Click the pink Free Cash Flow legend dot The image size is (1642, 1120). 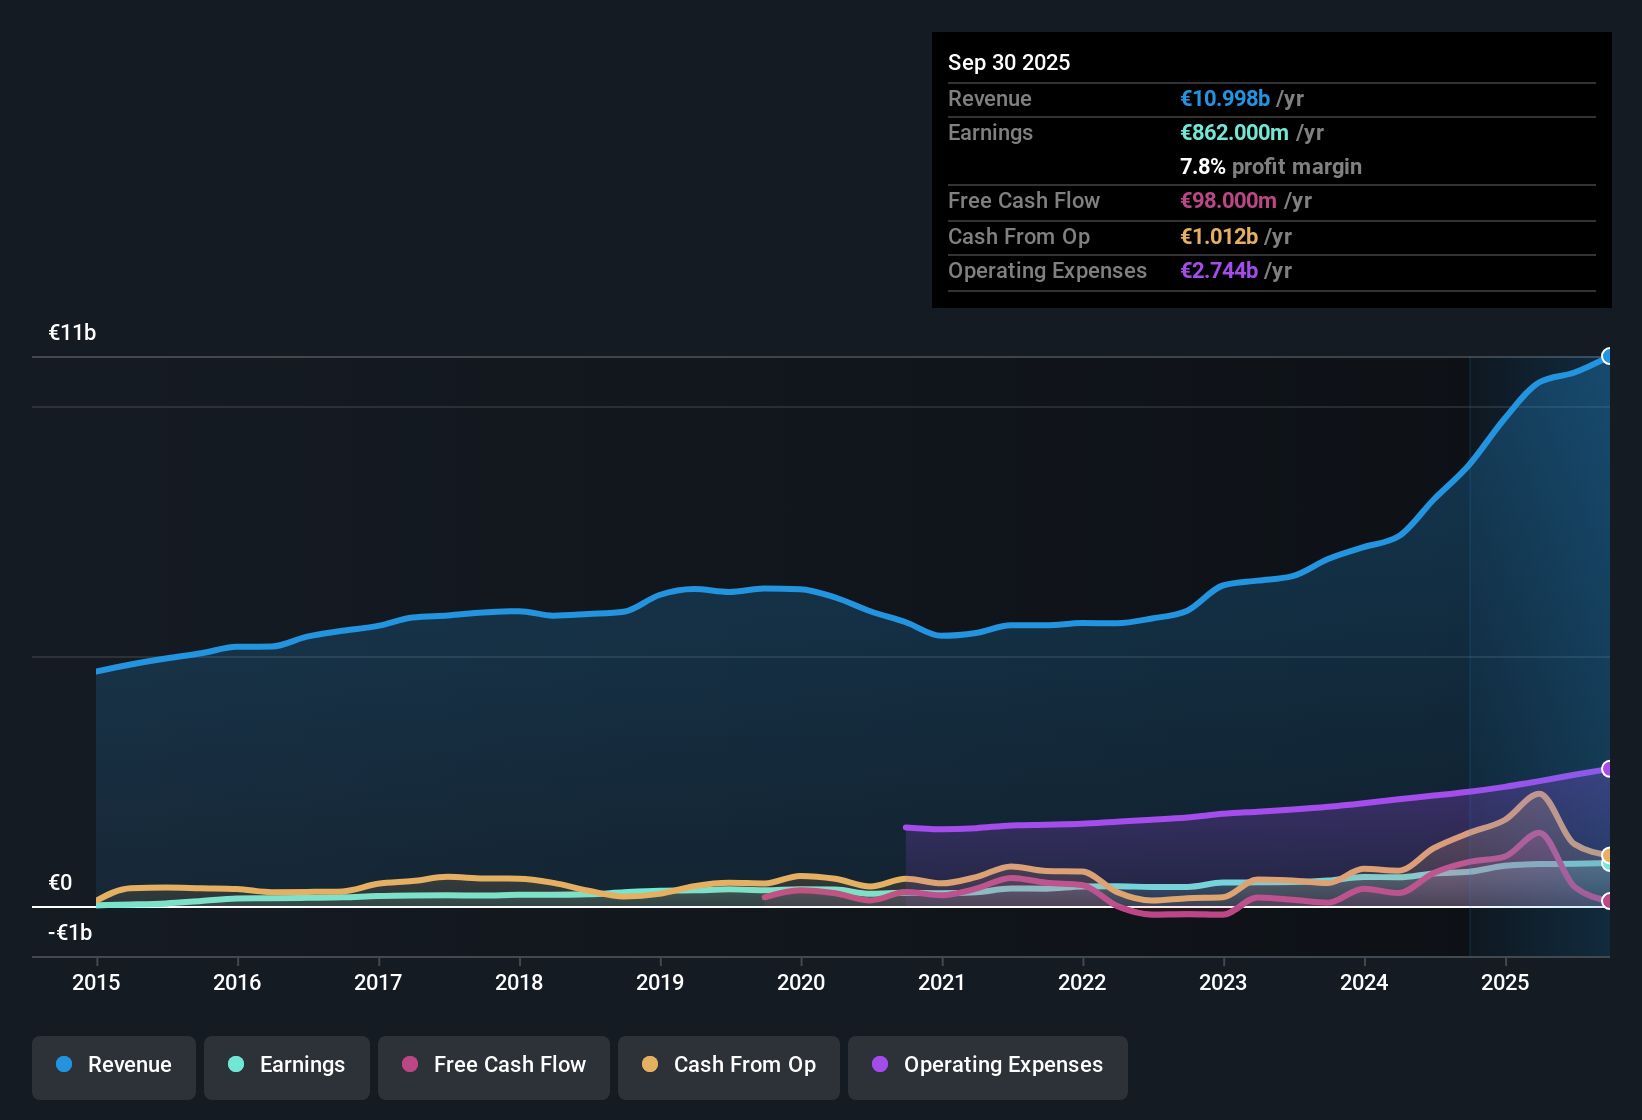click(410, 1065)
